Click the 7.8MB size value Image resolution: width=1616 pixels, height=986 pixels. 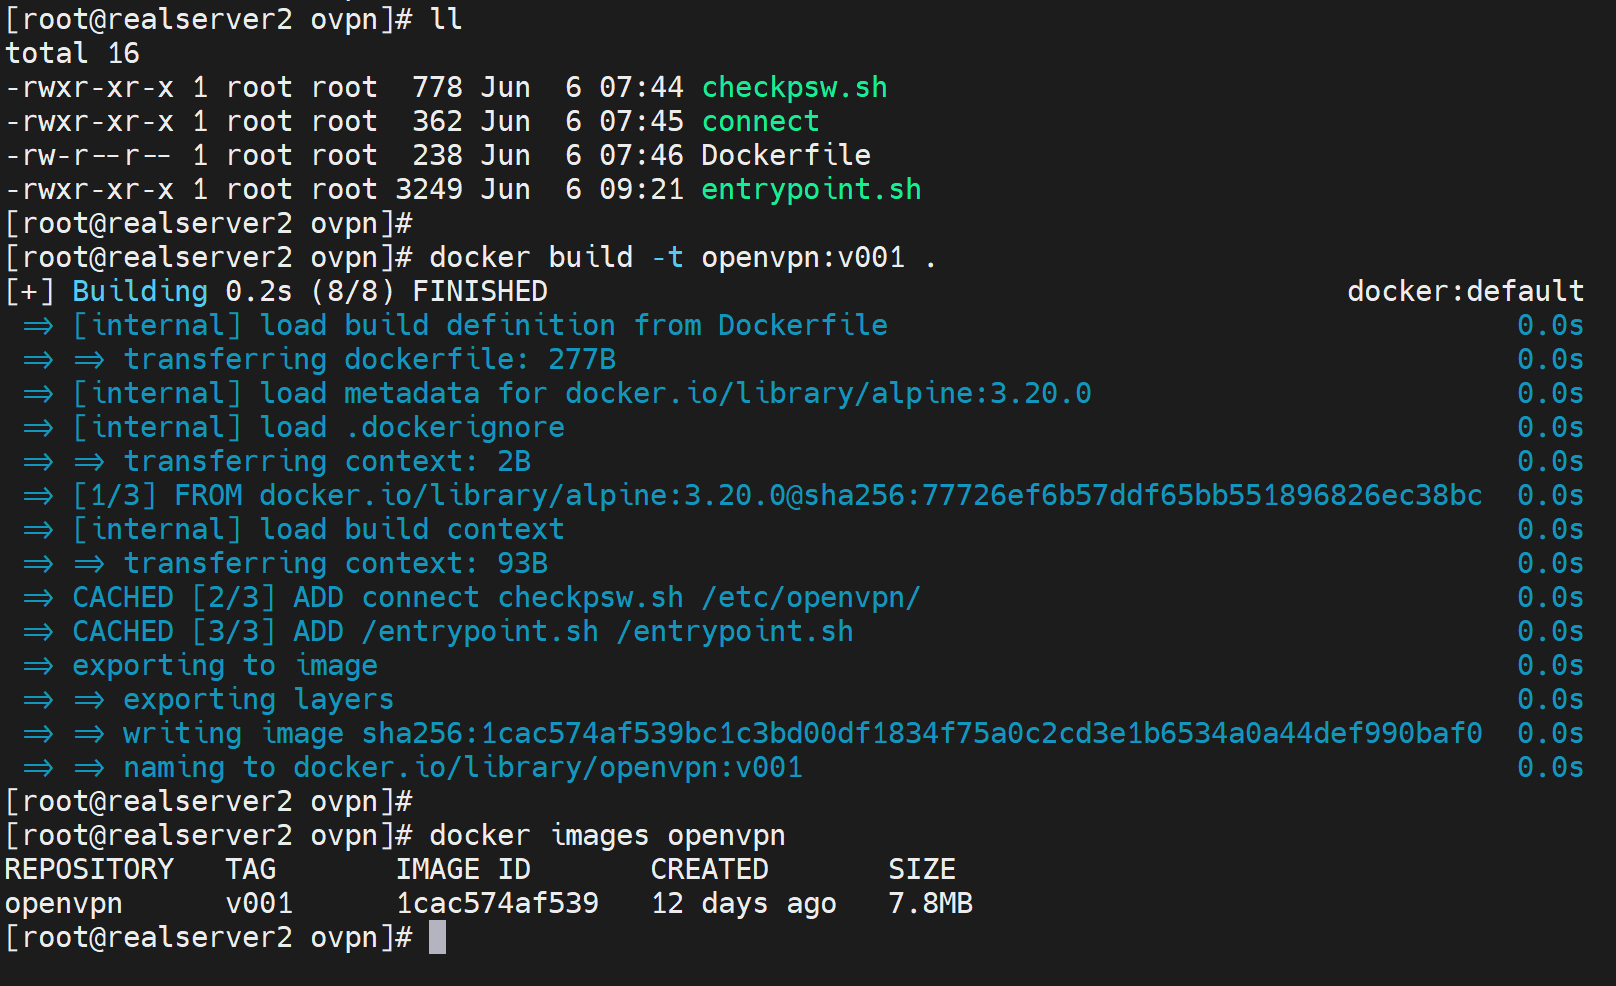click(x=930, y=904)
